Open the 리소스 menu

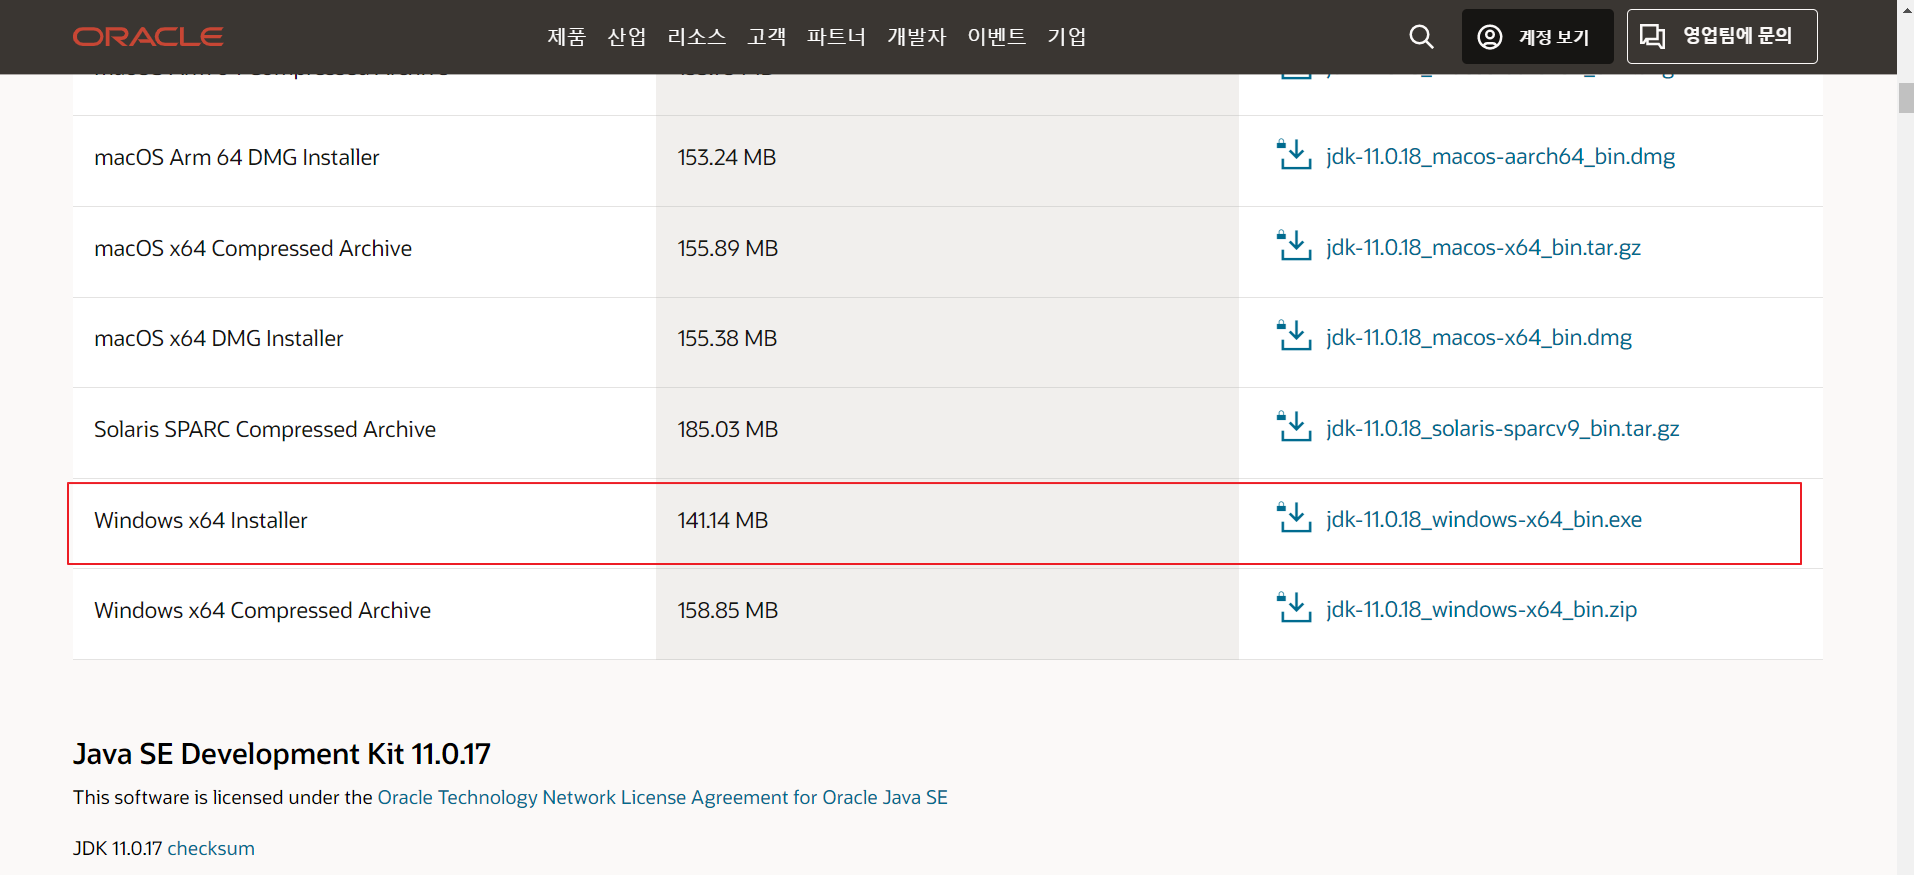(697, 37)
